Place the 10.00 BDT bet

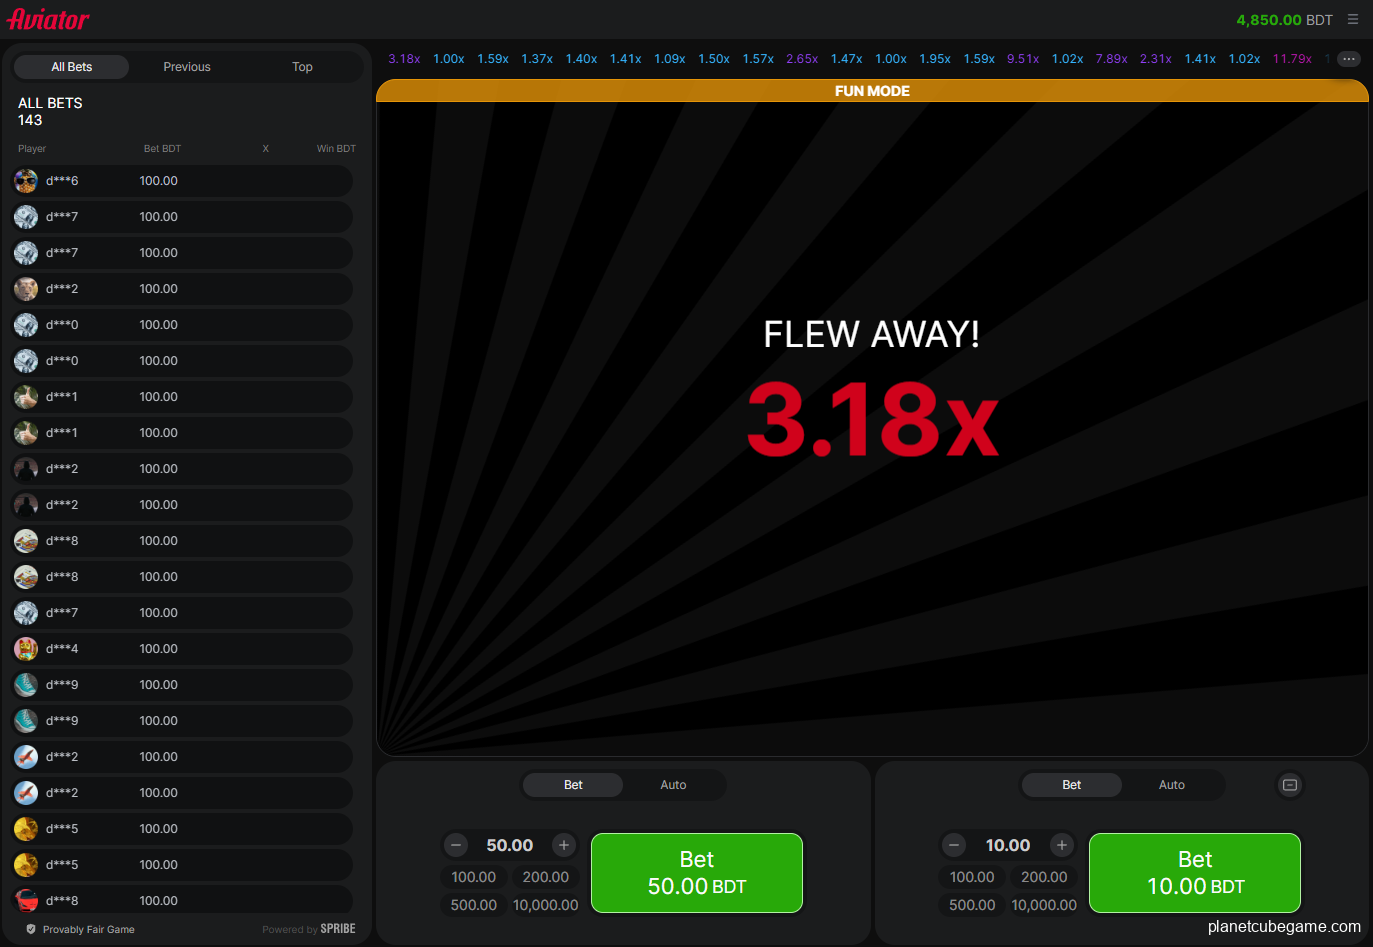tap(1195, 873)
